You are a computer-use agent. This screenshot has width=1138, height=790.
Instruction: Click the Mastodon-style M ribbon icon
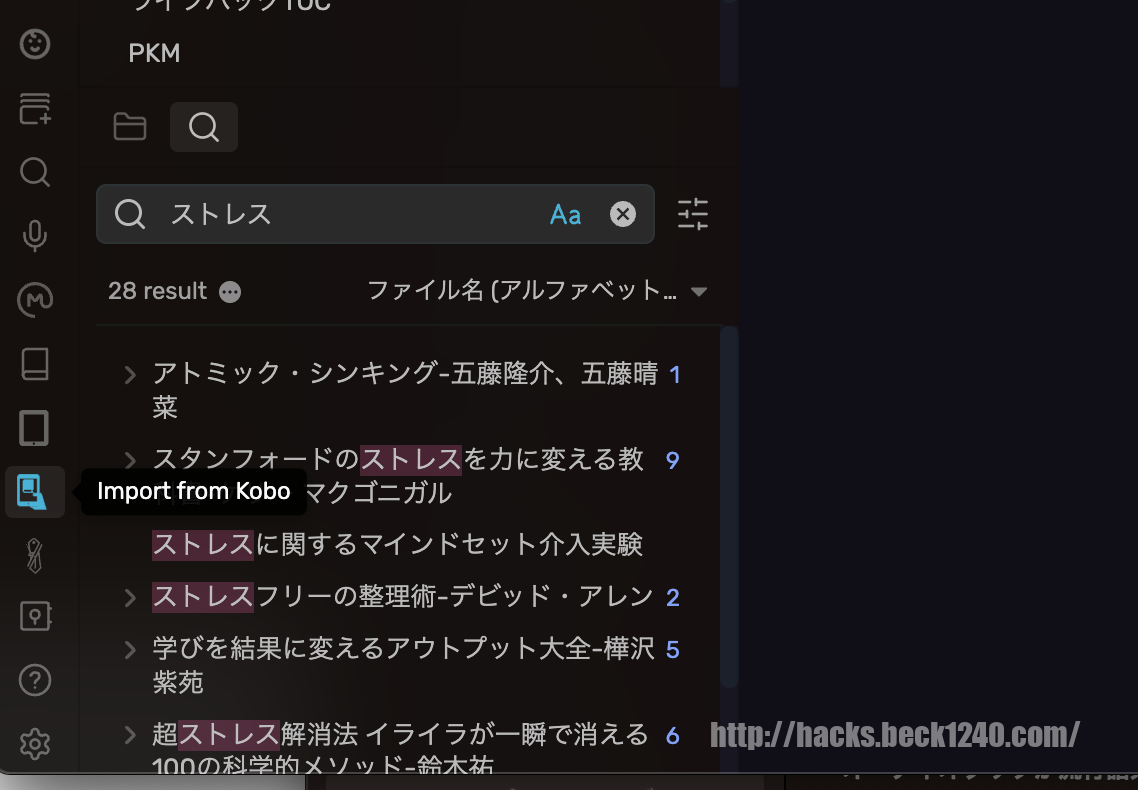(34, 300)
